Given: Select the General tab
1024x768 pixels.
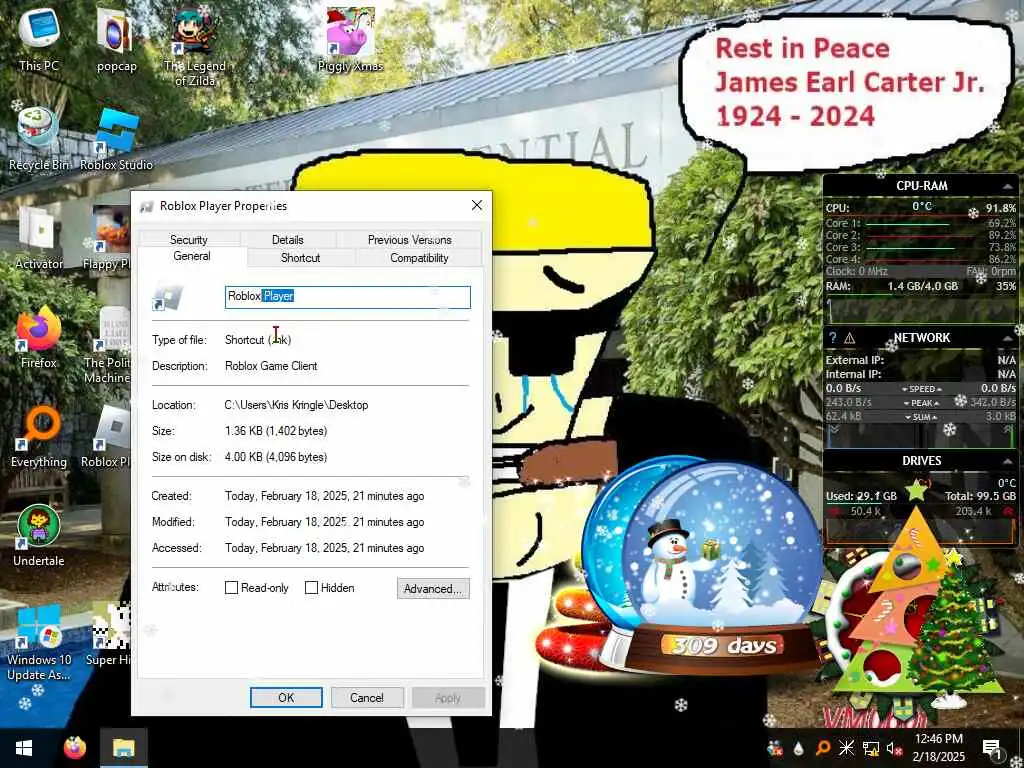Looking at the screenshot, I should coord(192,256).
